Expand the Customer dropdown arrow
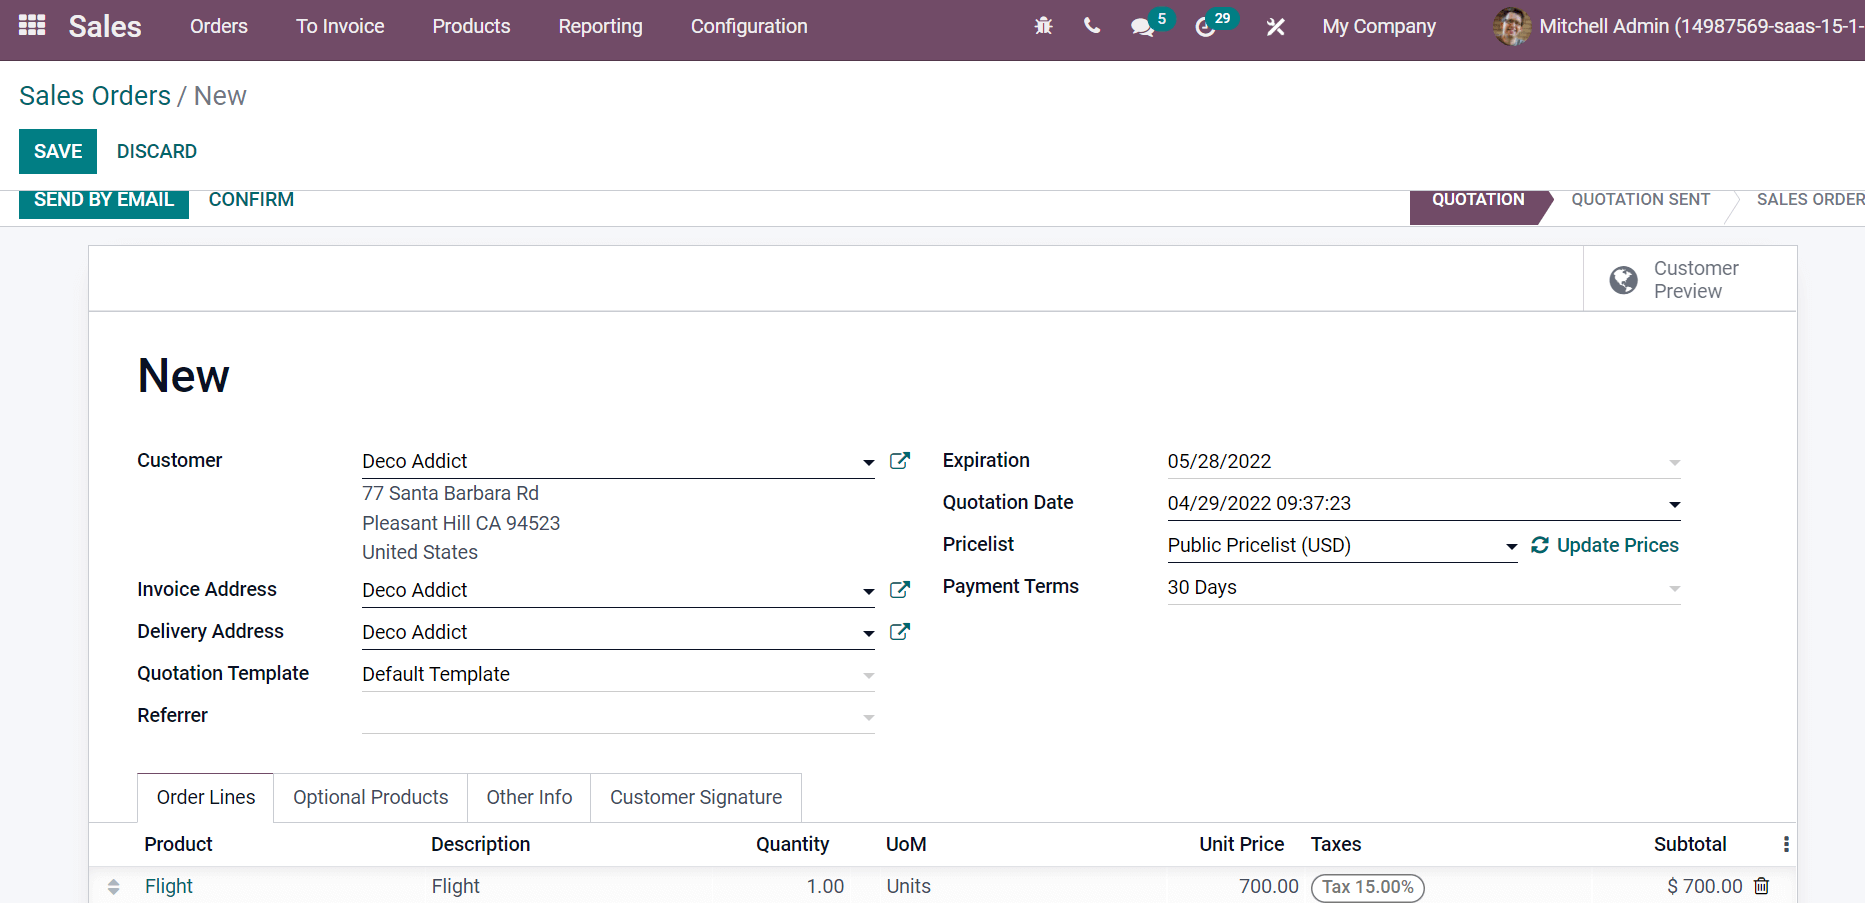Image resolution: width=1865 pixels, height=903 pixels. coord(868,462)
